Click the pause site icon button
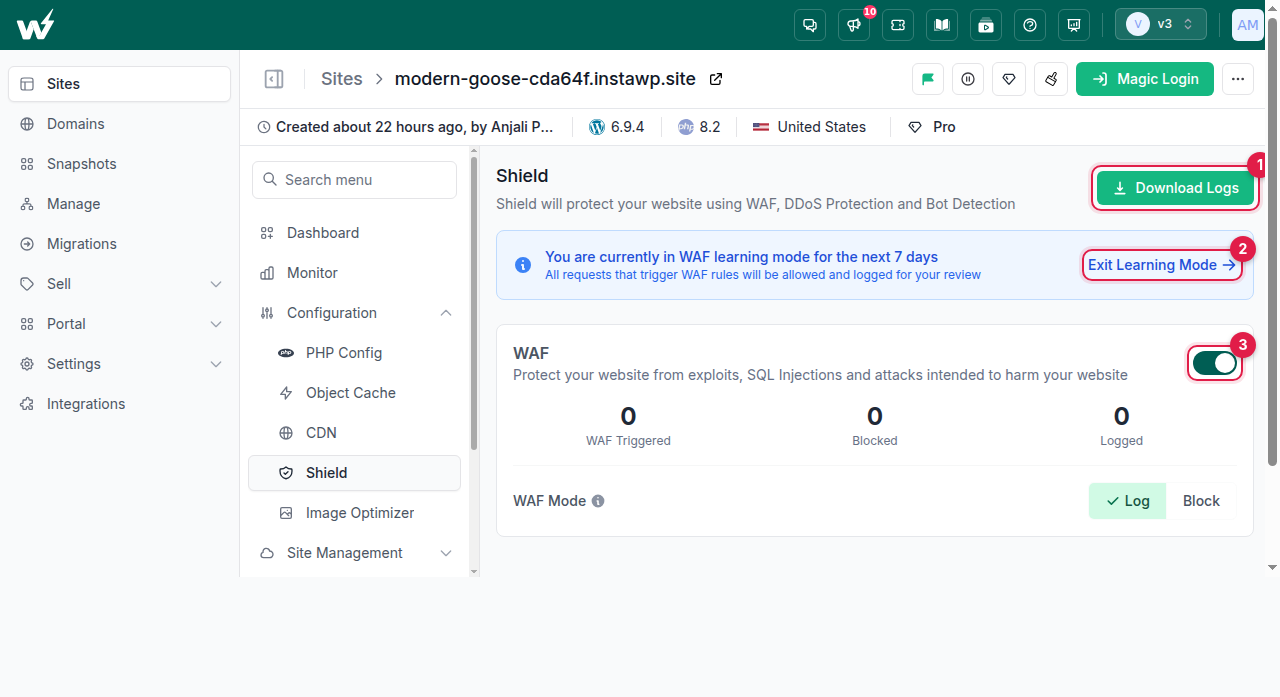This screenshot has width=1280, height=697. pyautogui.click(x=968, y=79)
